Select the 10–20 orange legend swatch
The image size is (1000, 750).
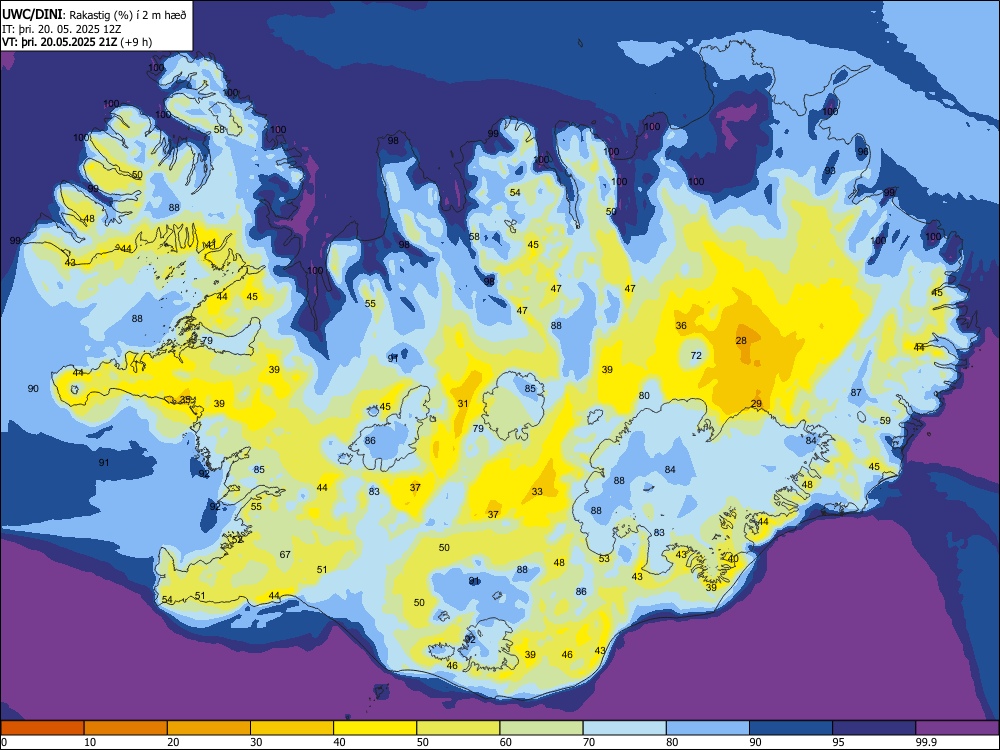coord(126,728)
